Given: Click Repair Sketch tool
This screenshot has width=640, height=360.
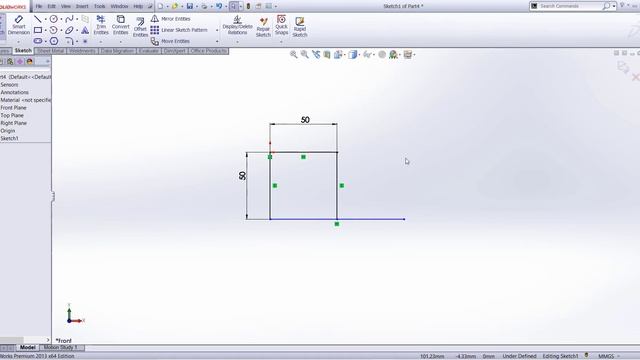Looking at the screenshot, I should pyautogui.click(x=263, y=27).
